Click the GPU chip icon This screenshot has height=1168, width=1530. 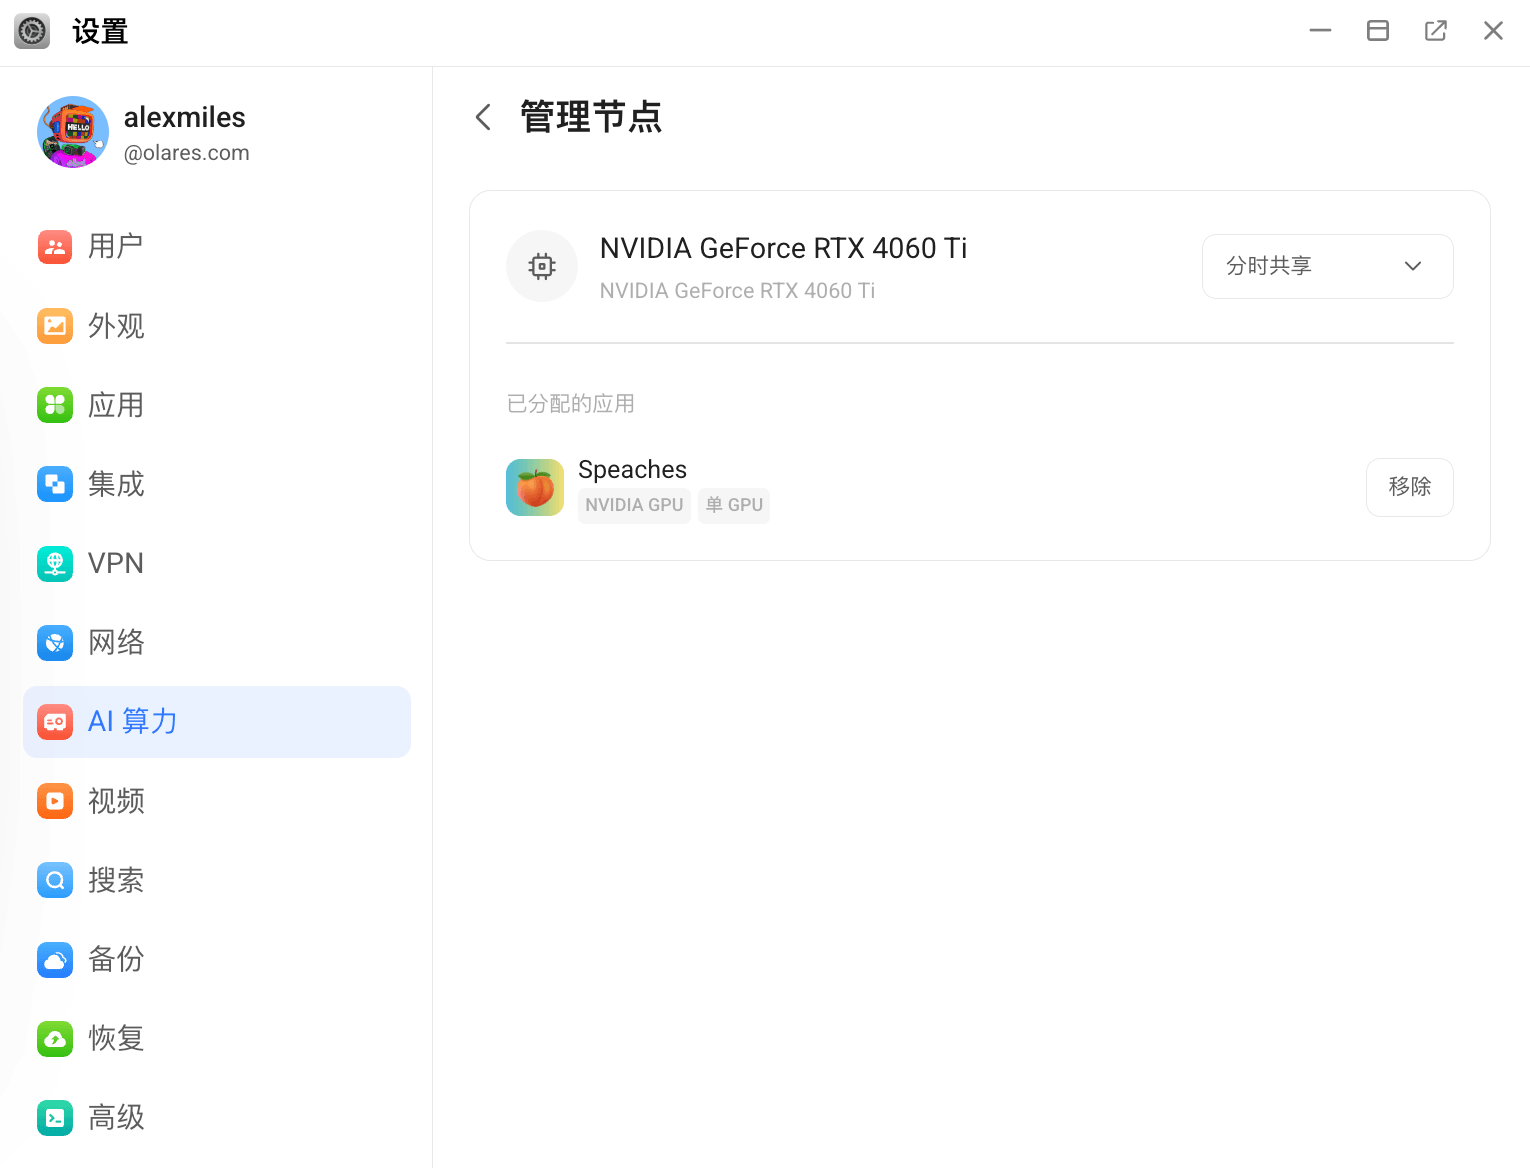(x=542, y=266)
